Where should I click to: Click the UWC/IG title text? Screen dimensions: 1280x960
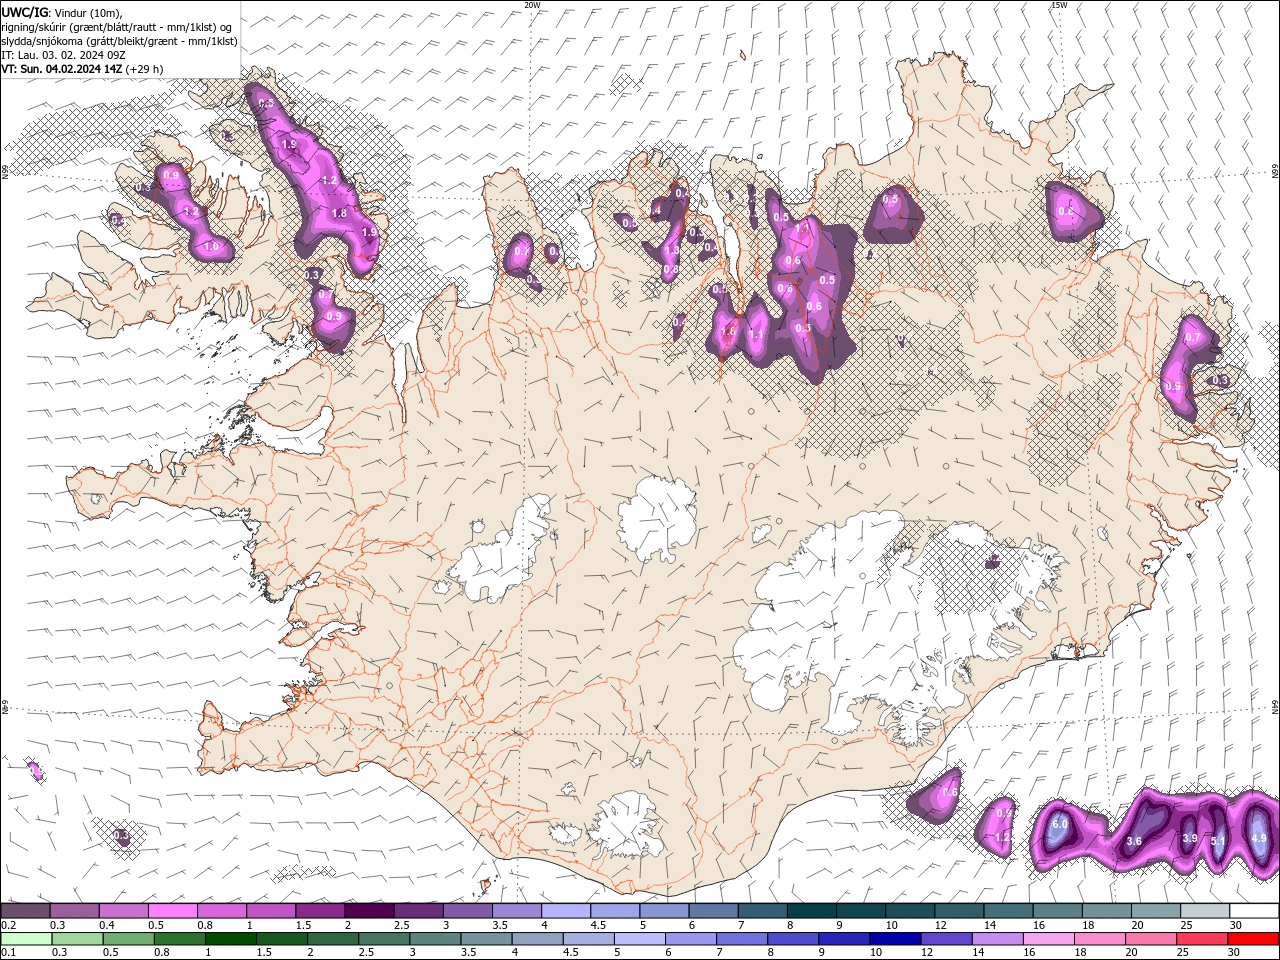point(24,12)
